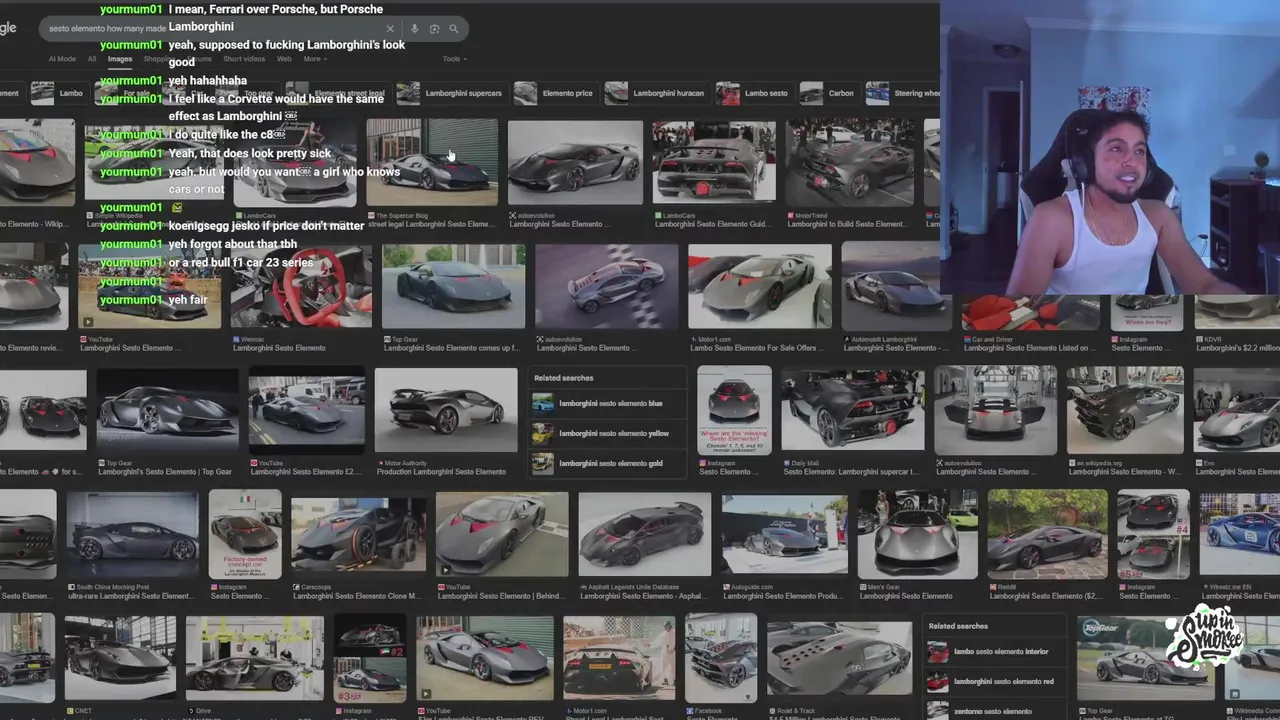Open the Top Gear 'Sesto Elemento comes up' image
The width and height of the screenshot is (1280, 720).
(x=453, y=285)
